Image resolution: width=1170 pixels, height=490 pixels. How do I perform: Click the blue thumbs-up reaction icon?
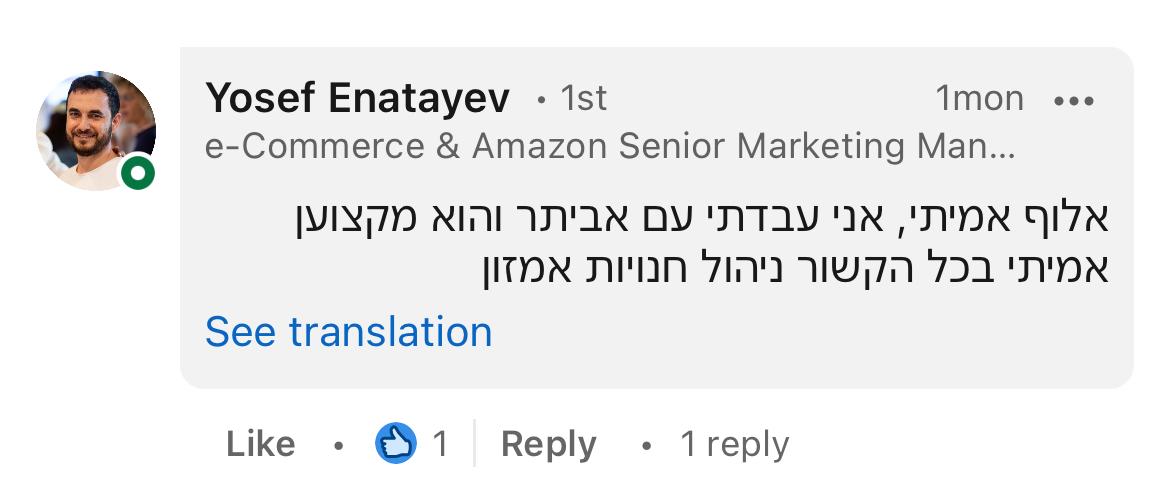tap(396, 443)
